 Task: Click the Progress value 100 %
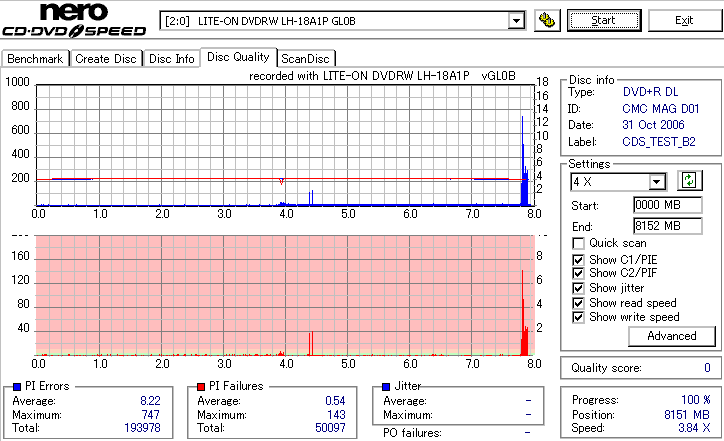[x=696, y=400]
